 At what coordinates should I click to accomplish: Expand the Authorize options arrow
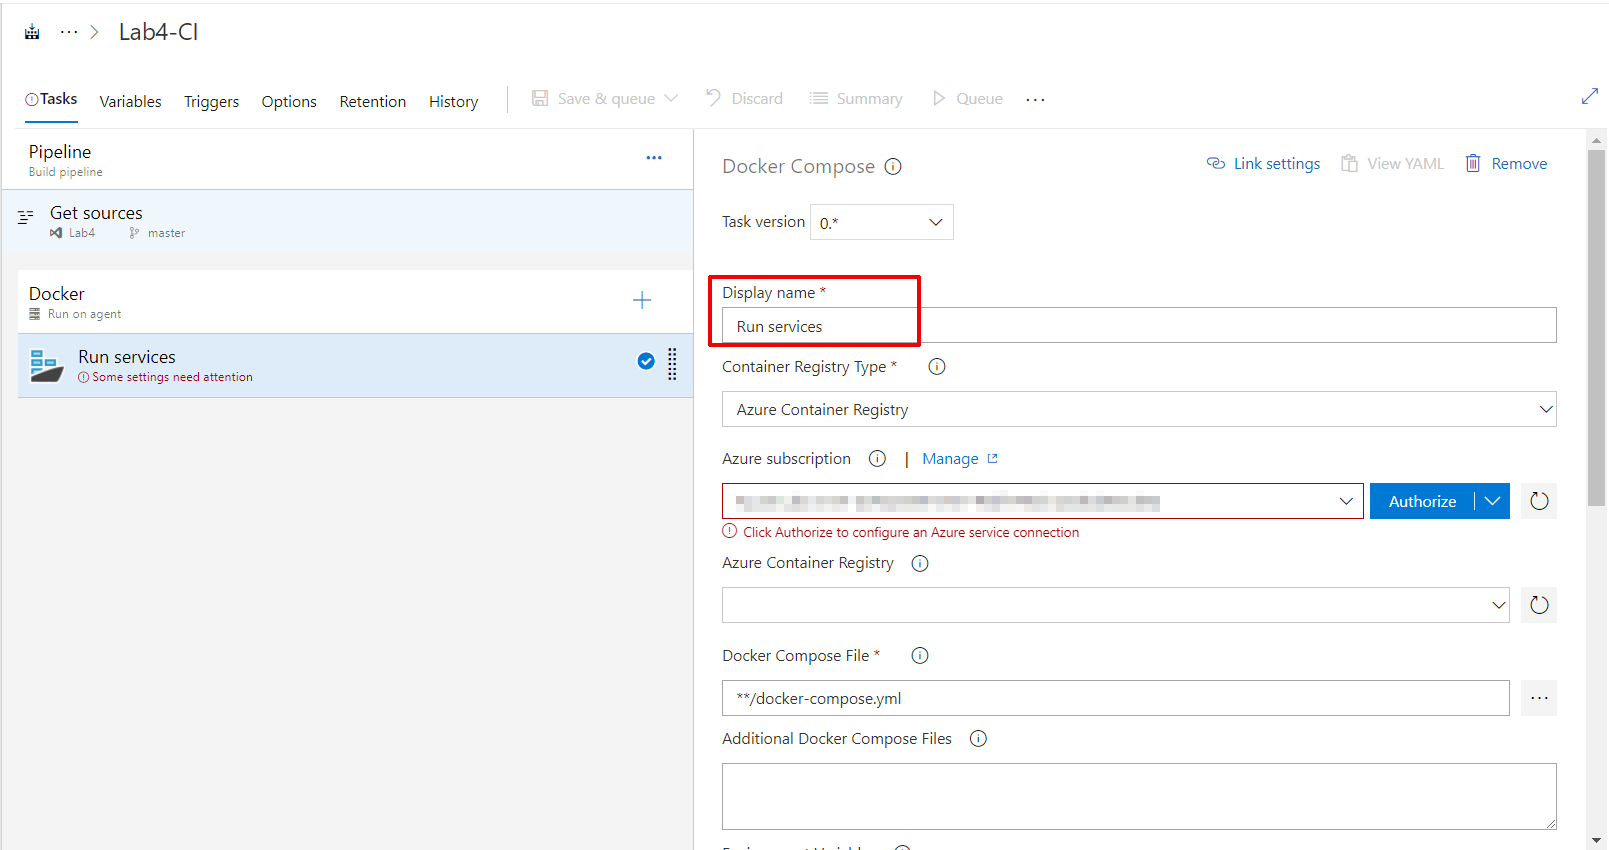point(1492,501)
